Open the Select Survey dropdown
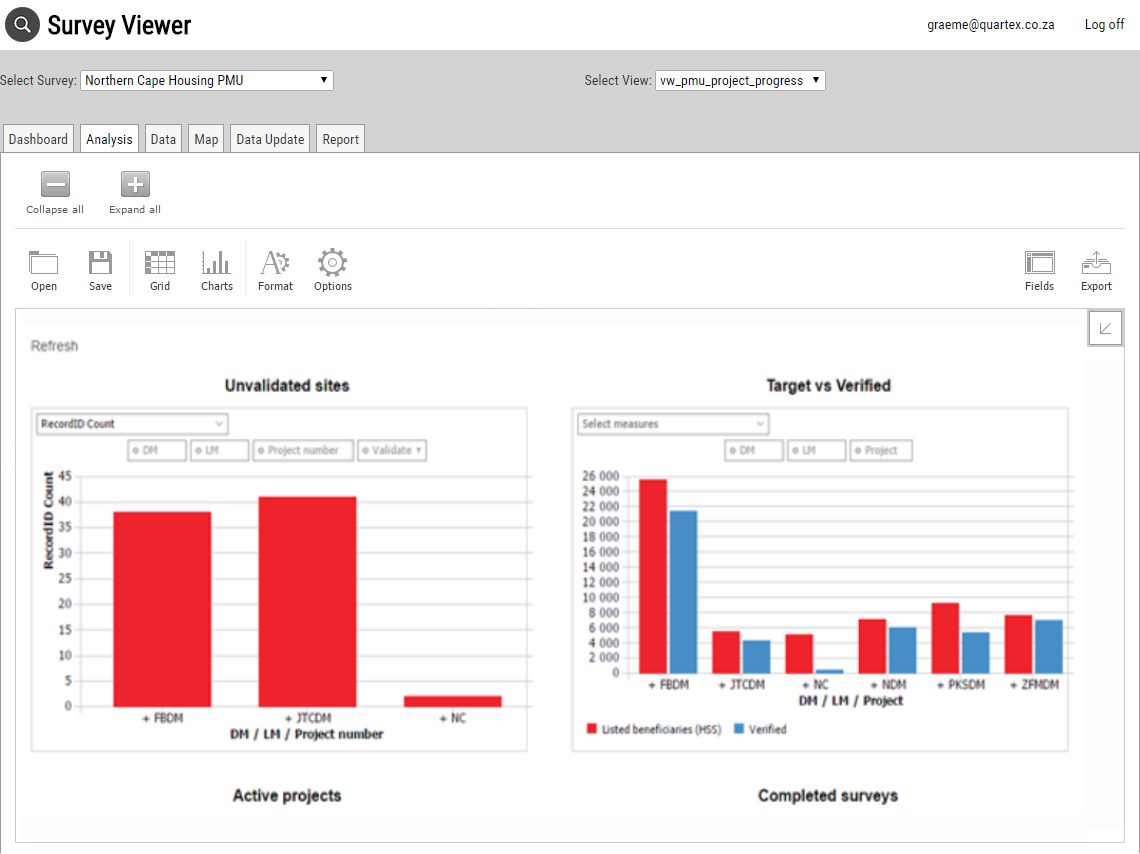Image resolution: width=1140 pixels, height=854 pixels. 207,80
